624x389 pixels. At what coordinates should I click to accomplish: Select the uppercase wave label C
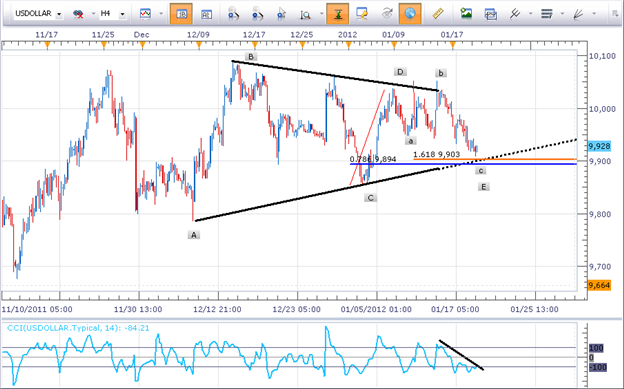pos(370,197)
